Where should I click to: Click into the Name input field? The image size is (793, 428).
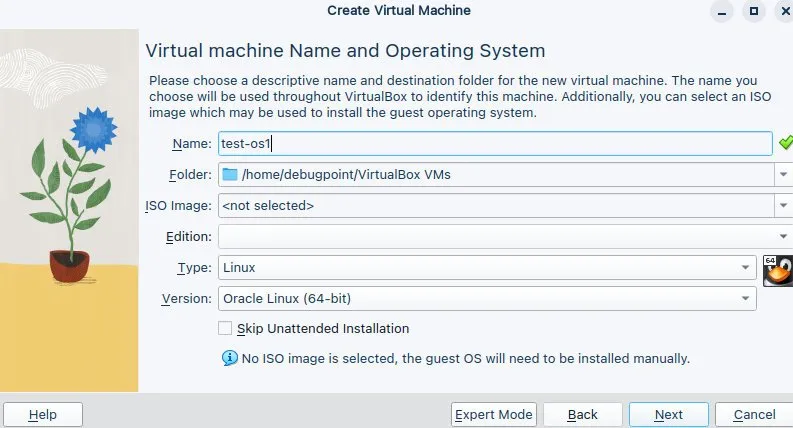495,144
